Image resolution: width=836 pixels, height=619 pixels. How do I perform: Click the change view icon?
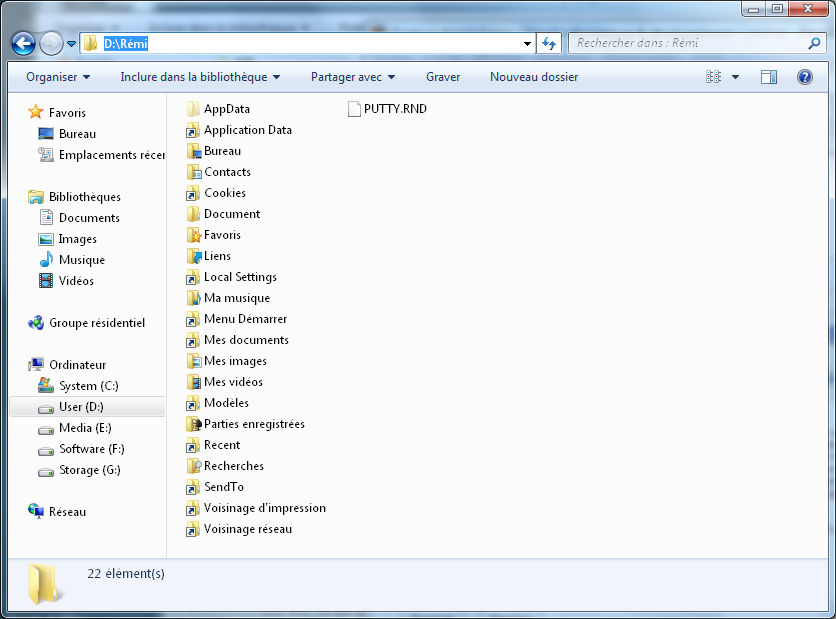pyautogui.click(x=714, y=77)
